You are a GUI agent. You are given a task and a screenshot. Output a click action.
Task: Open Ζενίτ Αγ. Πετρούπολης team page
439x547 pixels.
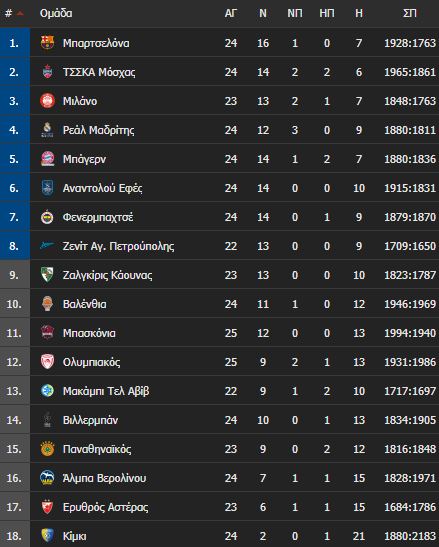pos(118,246)
